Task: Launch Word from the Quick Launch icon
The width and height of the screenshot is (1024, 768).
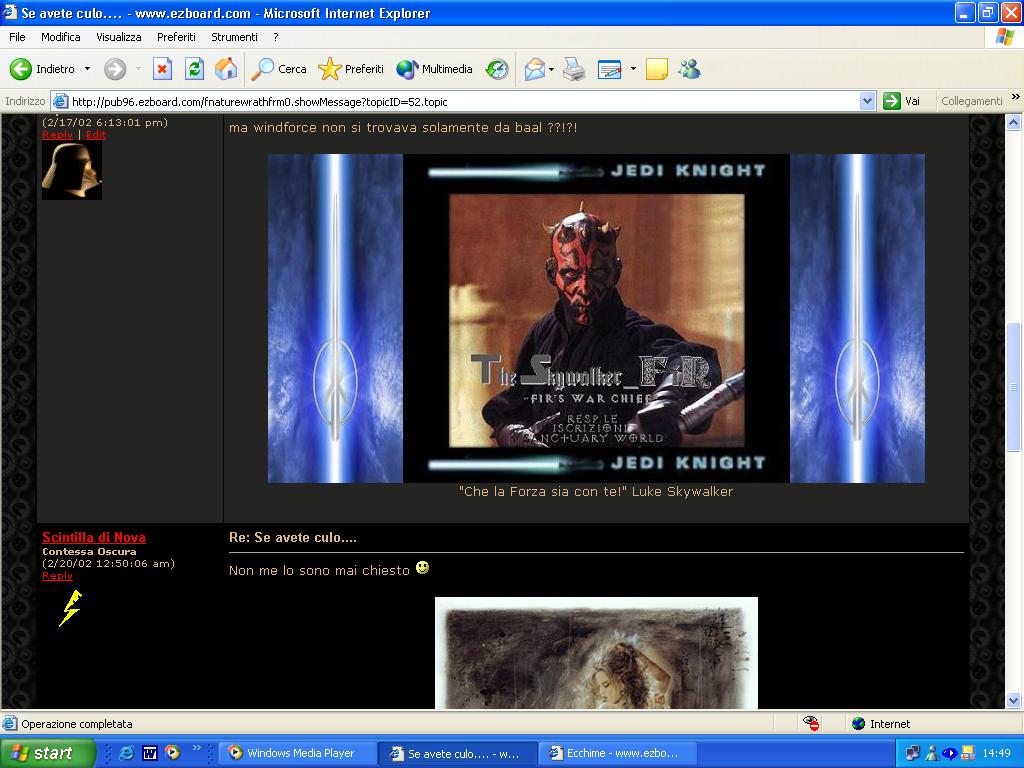Action: click(150, 753)
